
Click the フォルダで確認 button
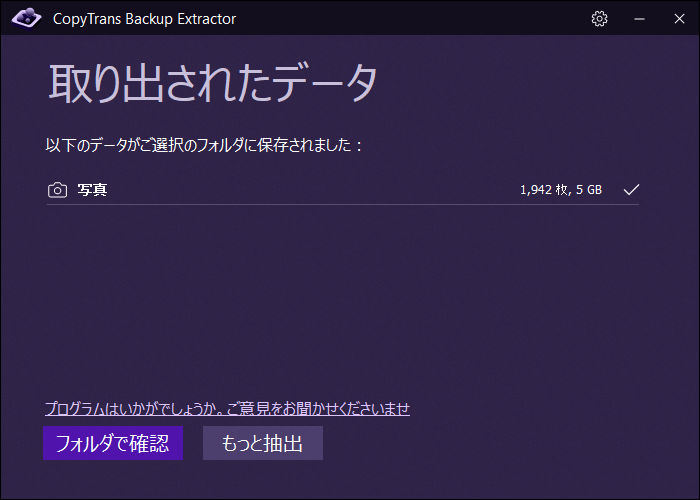113,443
